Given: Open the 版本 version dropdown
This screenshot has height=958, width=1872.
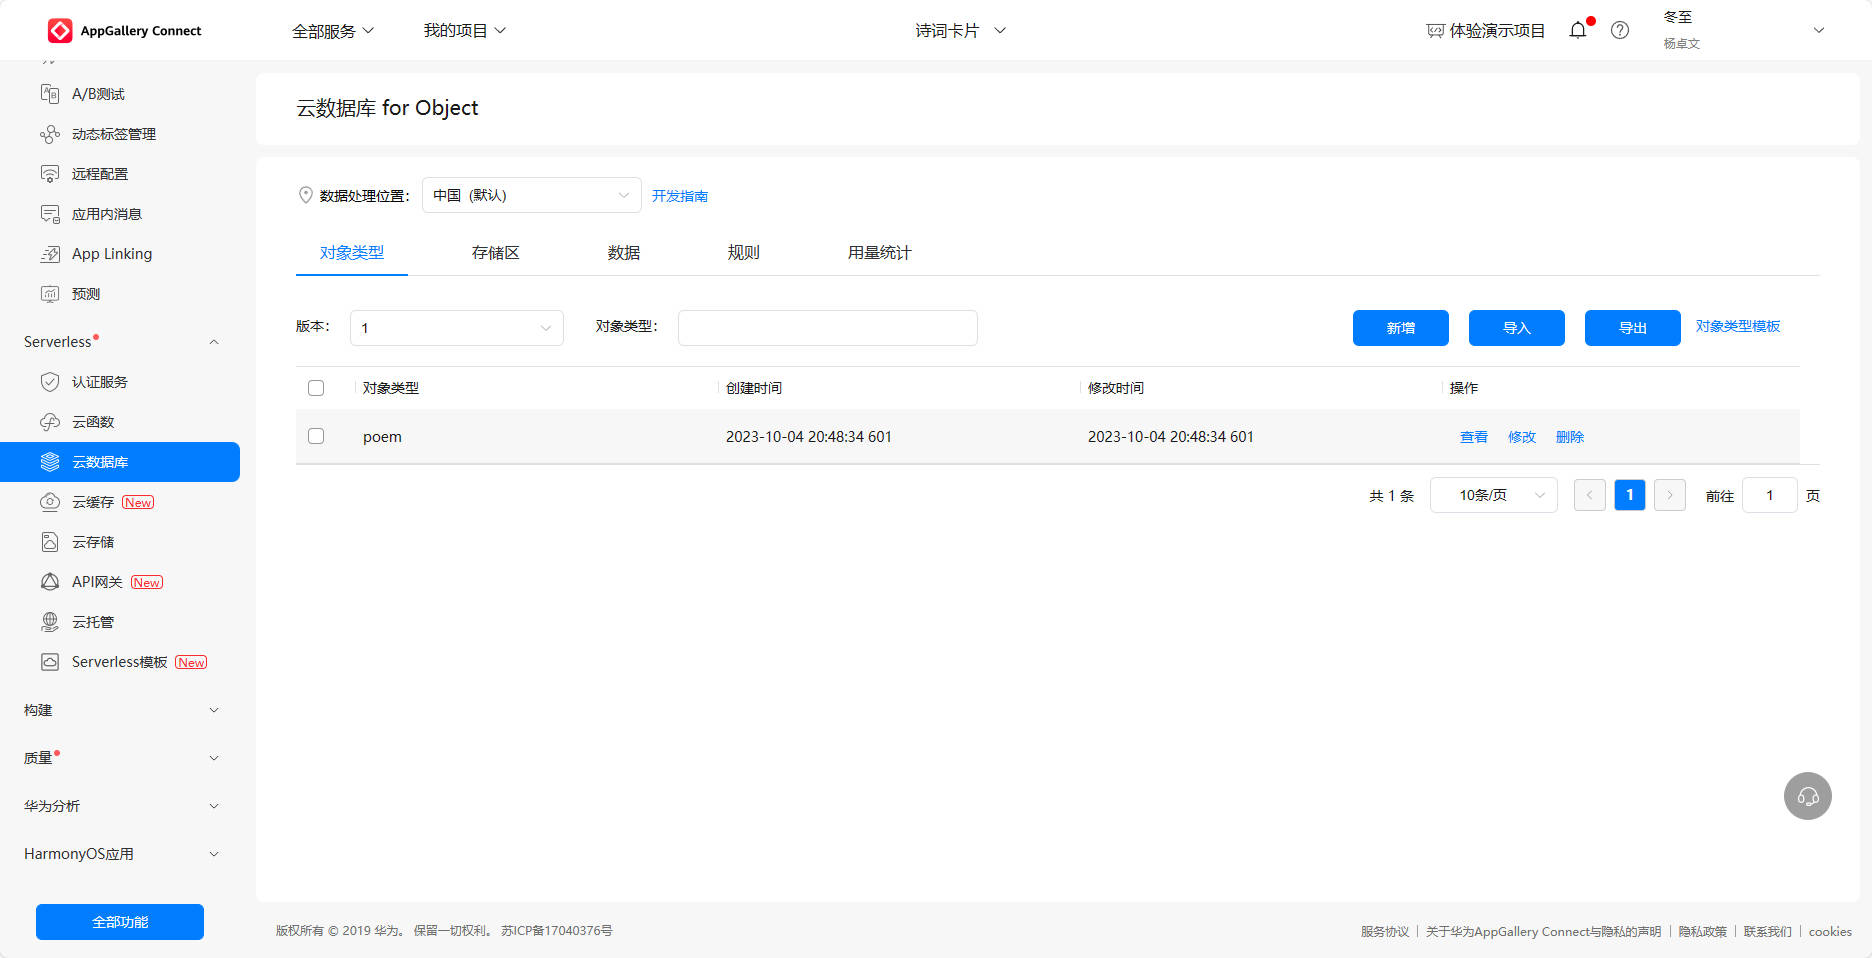Looking at the screenshot, I should point(457,328).
